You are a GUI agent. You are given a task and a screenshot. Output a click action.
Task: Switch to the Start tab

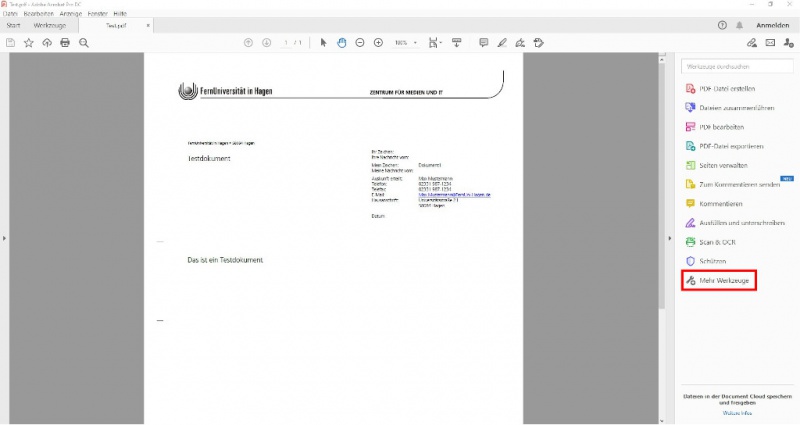coord(13,25)
